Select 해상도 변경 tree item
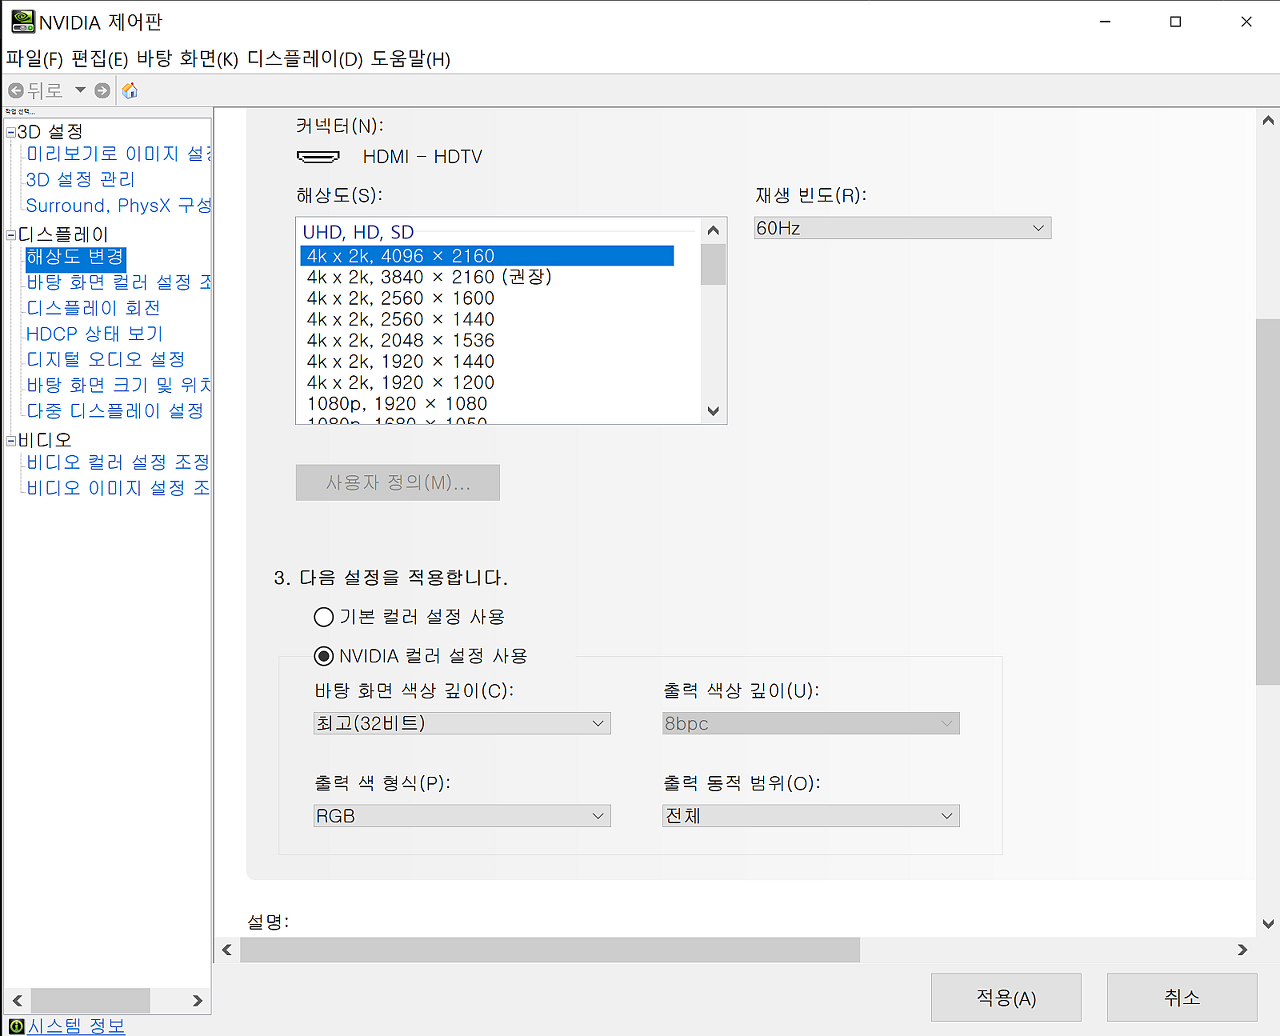 click(x=75, y=258)
